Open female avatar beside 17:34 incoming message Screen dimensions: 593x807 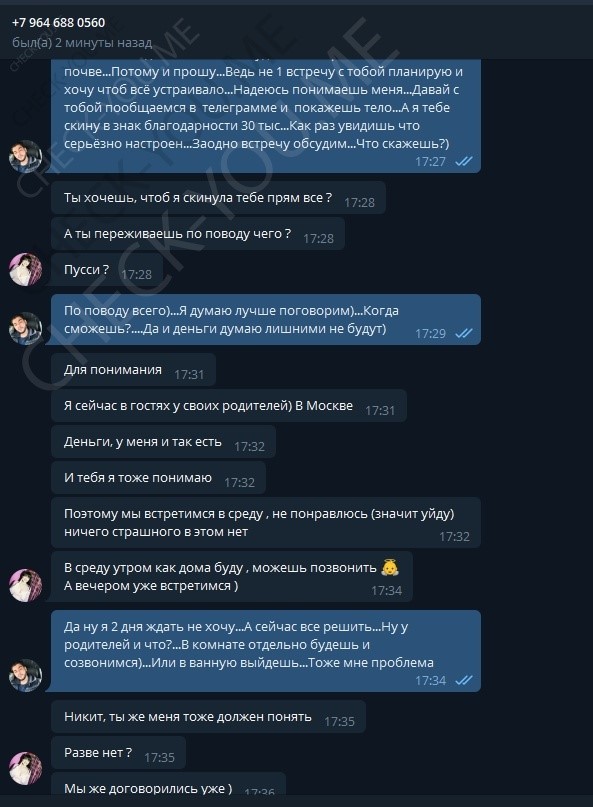click(26, 585)
